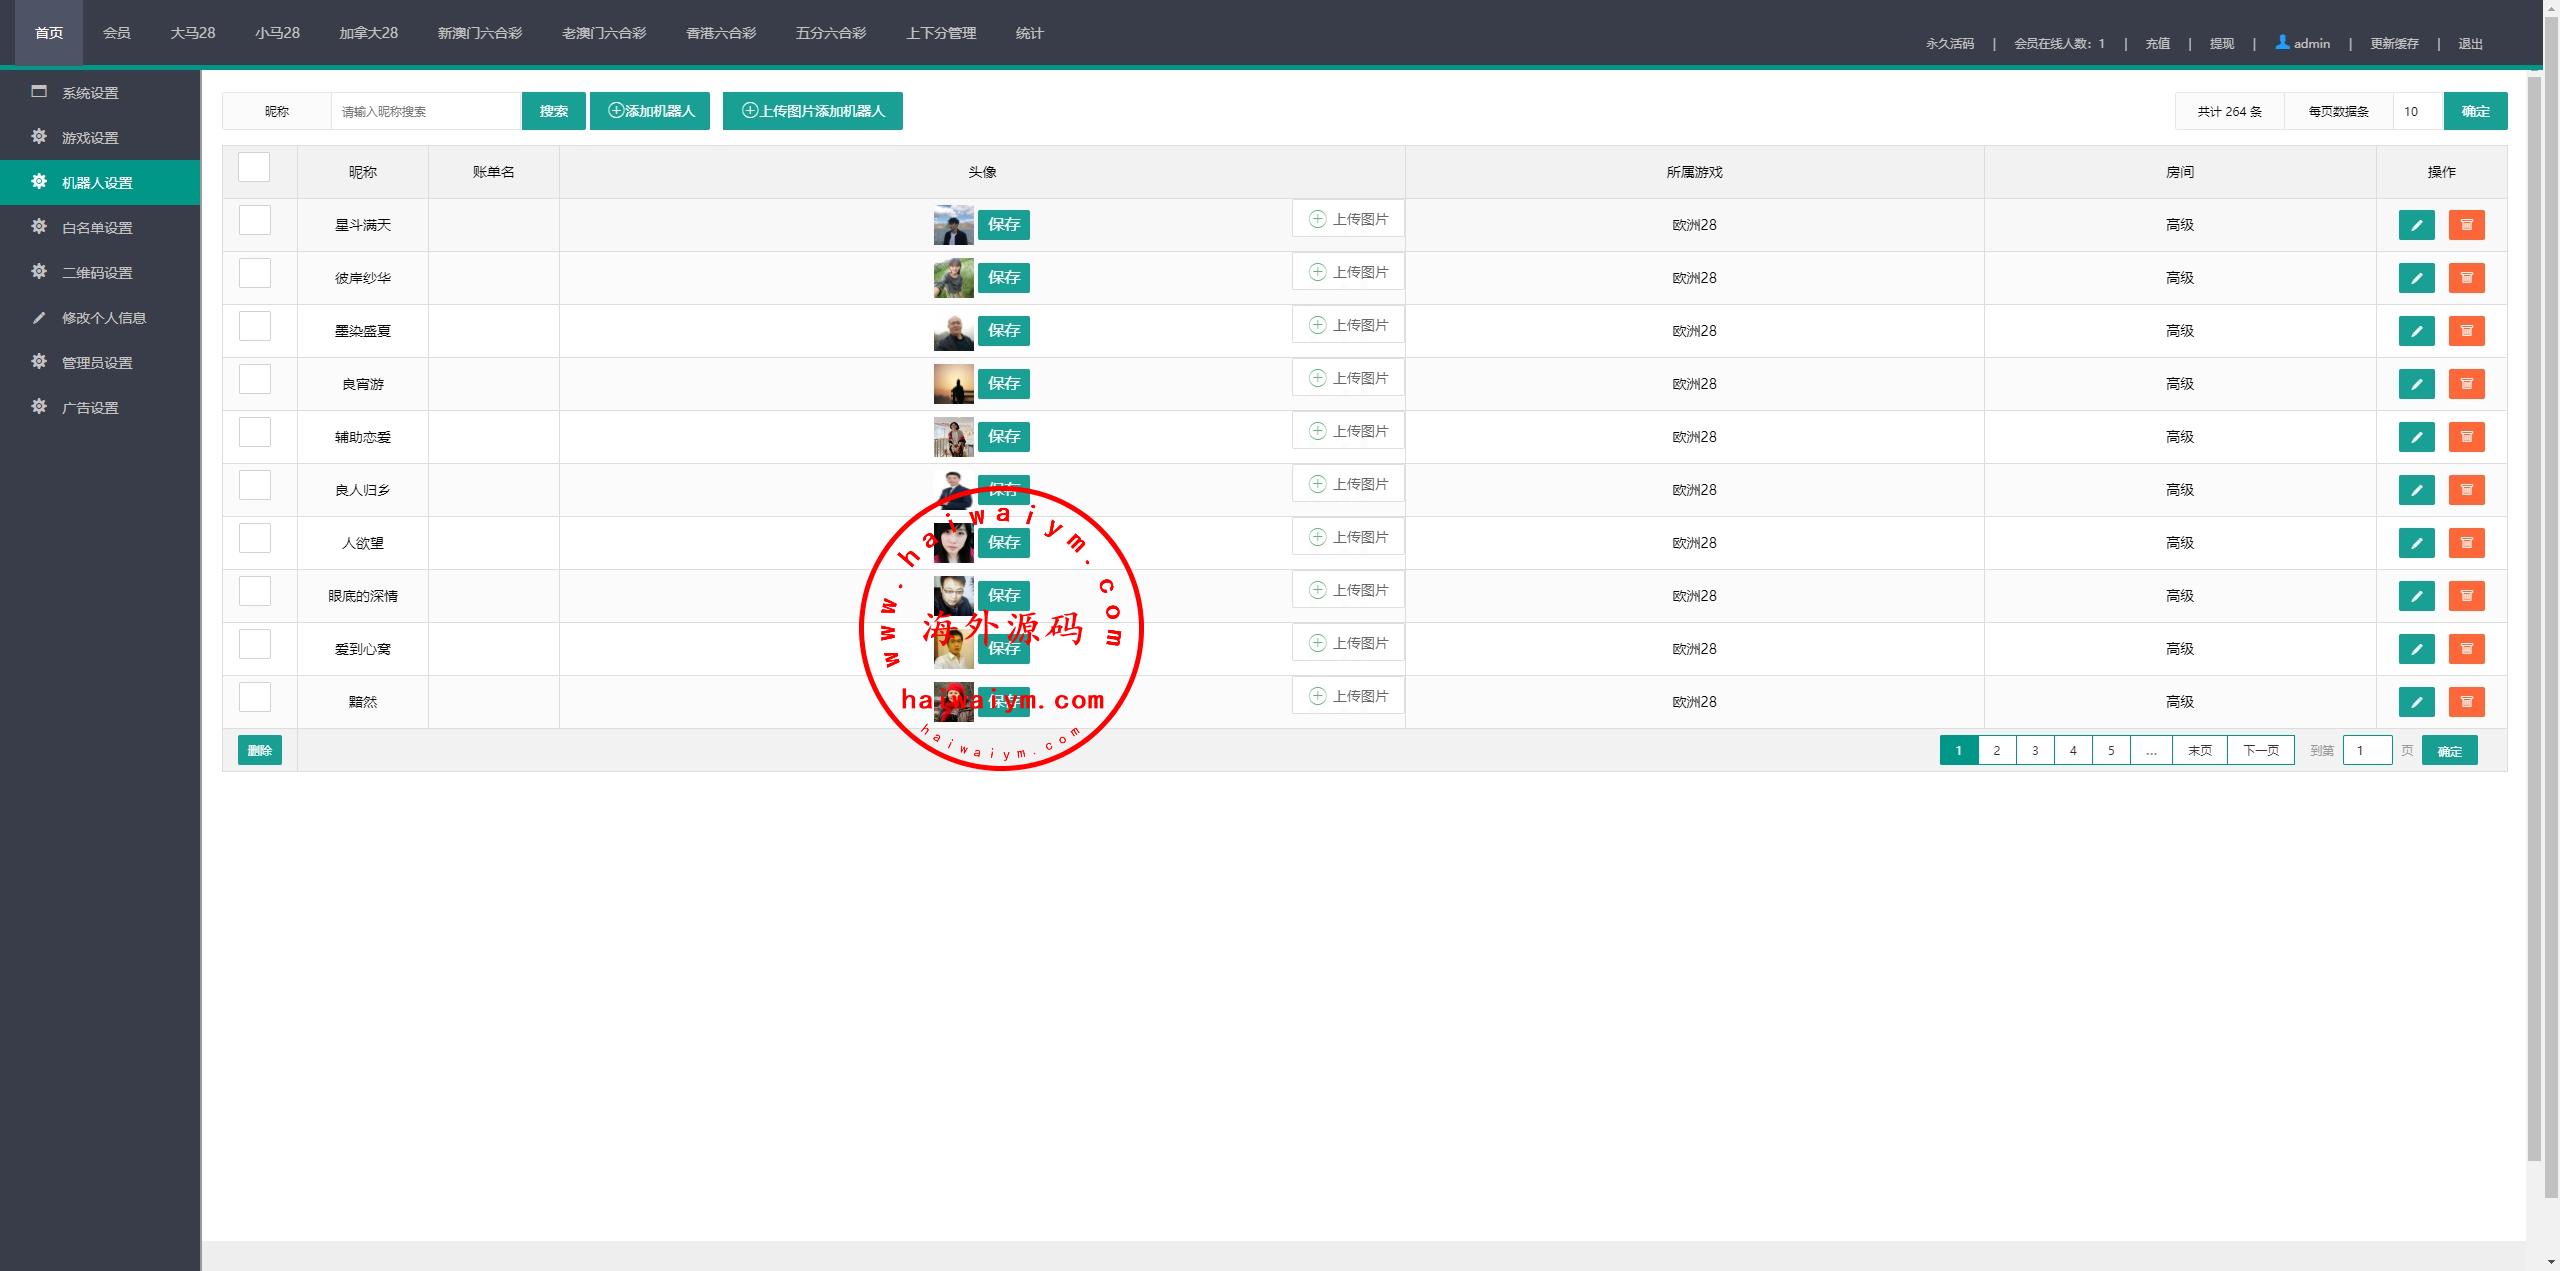Open 系统设置 in the sidebar

(90, 93)
